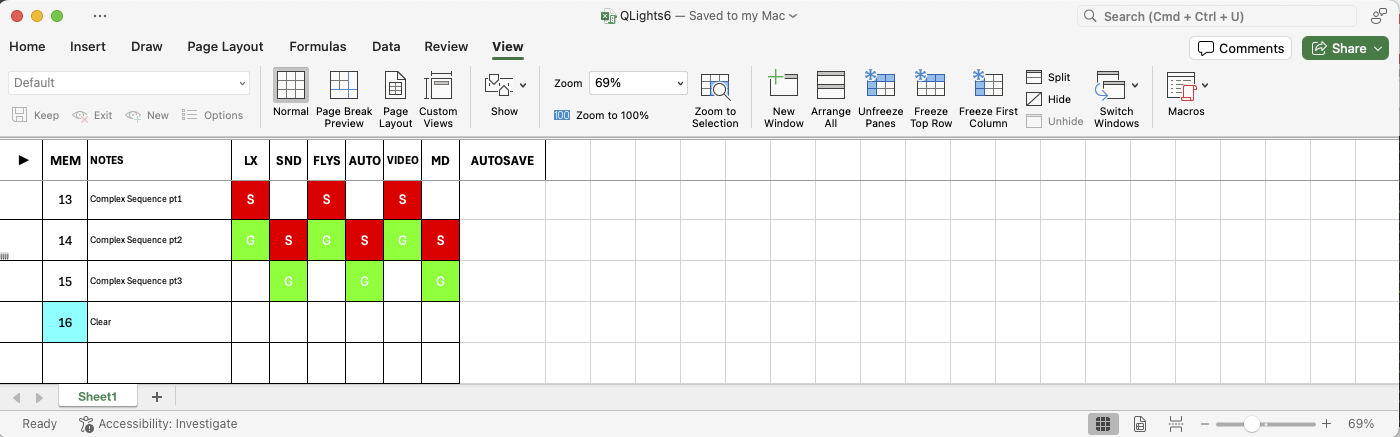This screenshot has height=437, width=1400.
Task: Click zoom in plus button
Action: coord(1326,424)
